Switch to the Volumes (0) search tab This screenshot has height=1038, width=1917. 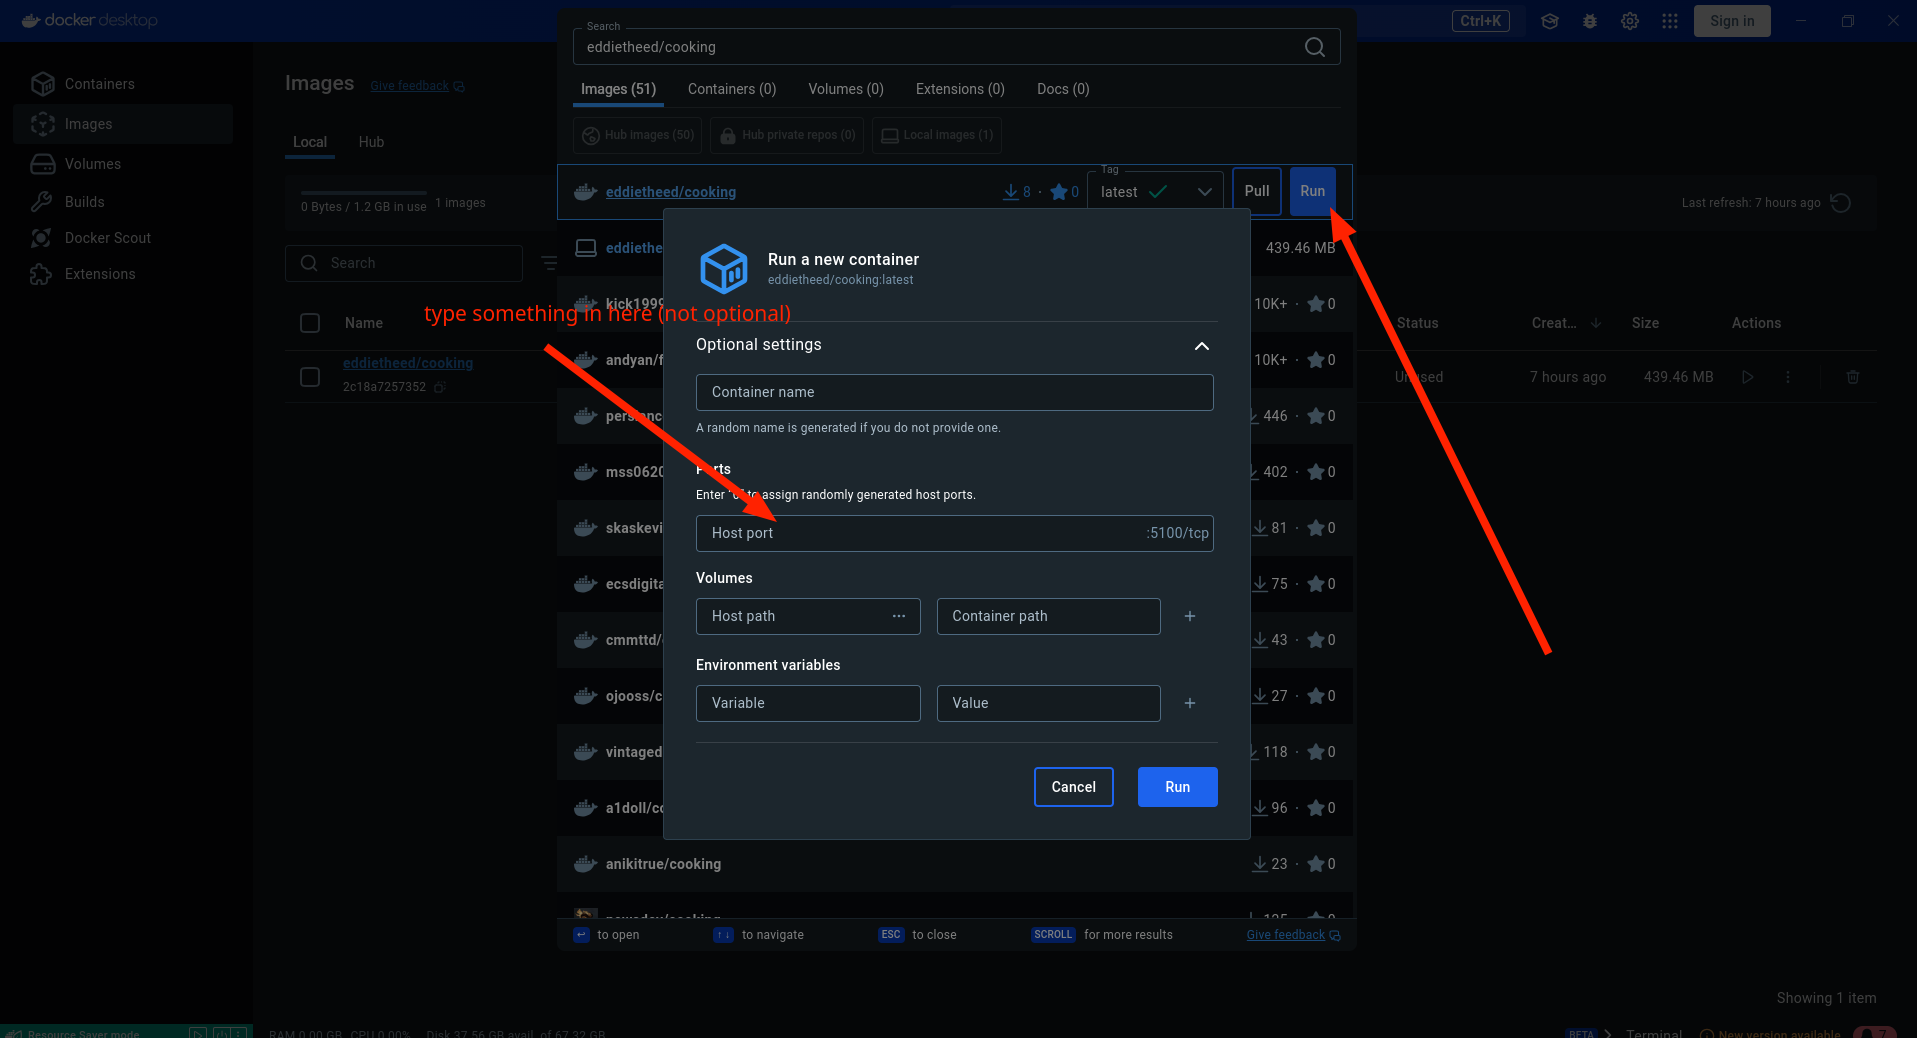(x=846, y=89)
